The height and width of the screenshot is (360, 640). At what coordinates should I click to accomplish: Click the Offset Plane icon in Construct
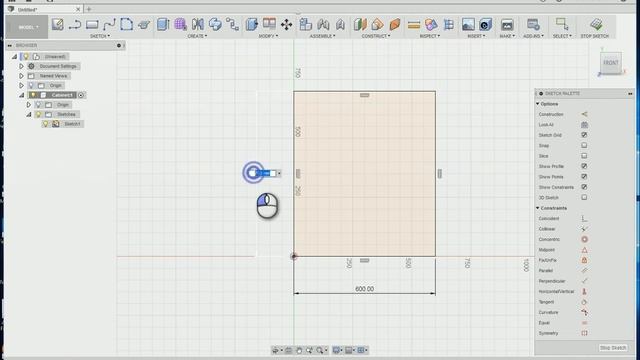click(360, 24)
